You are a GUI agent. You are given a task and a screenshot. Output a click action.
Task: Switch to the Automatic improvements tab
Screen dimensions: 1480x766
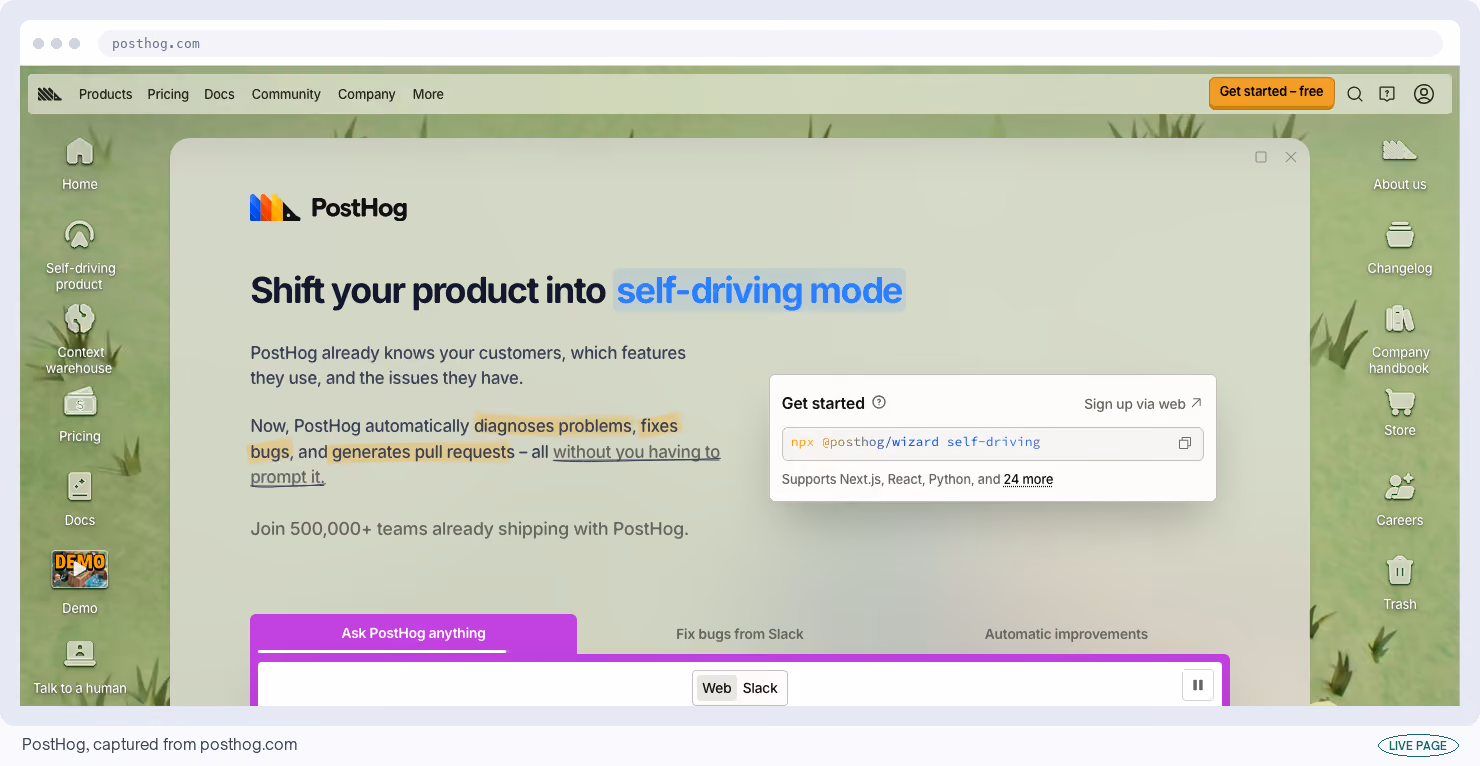(1066, 634)
